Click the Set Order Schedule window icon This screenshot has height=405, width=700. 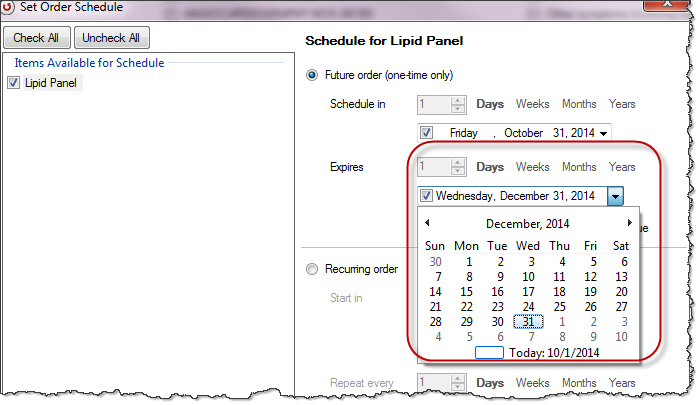[9, 8]
